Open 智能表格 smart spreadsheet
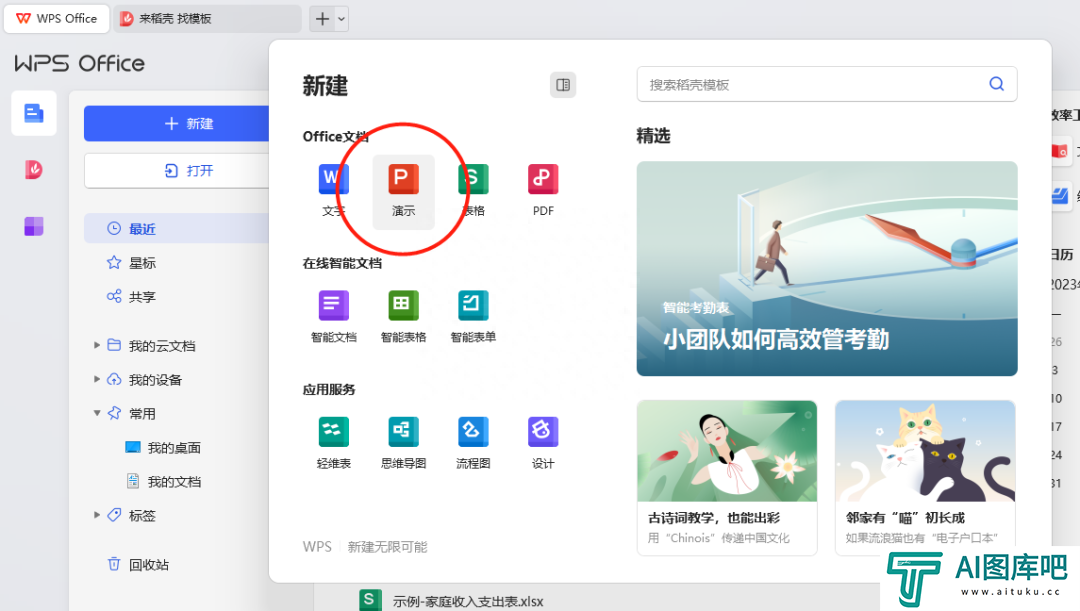Viewport: 1080px width, 611px height. [404, 316]
